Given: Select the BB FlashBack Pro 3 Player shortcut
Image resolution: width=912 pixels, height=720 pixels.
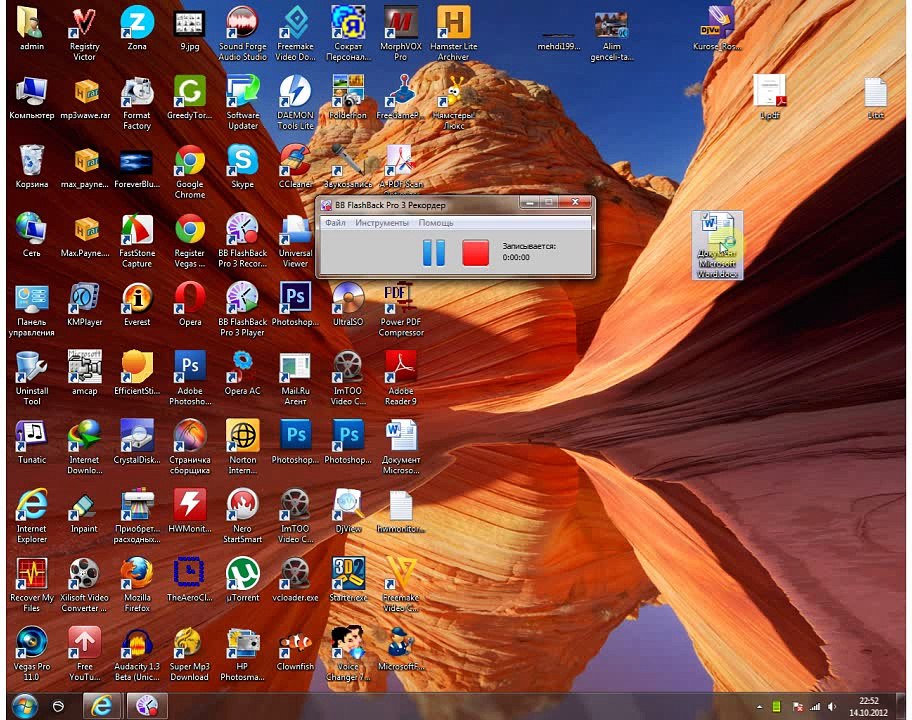Looking at the screenshot, I should point(243,311).
